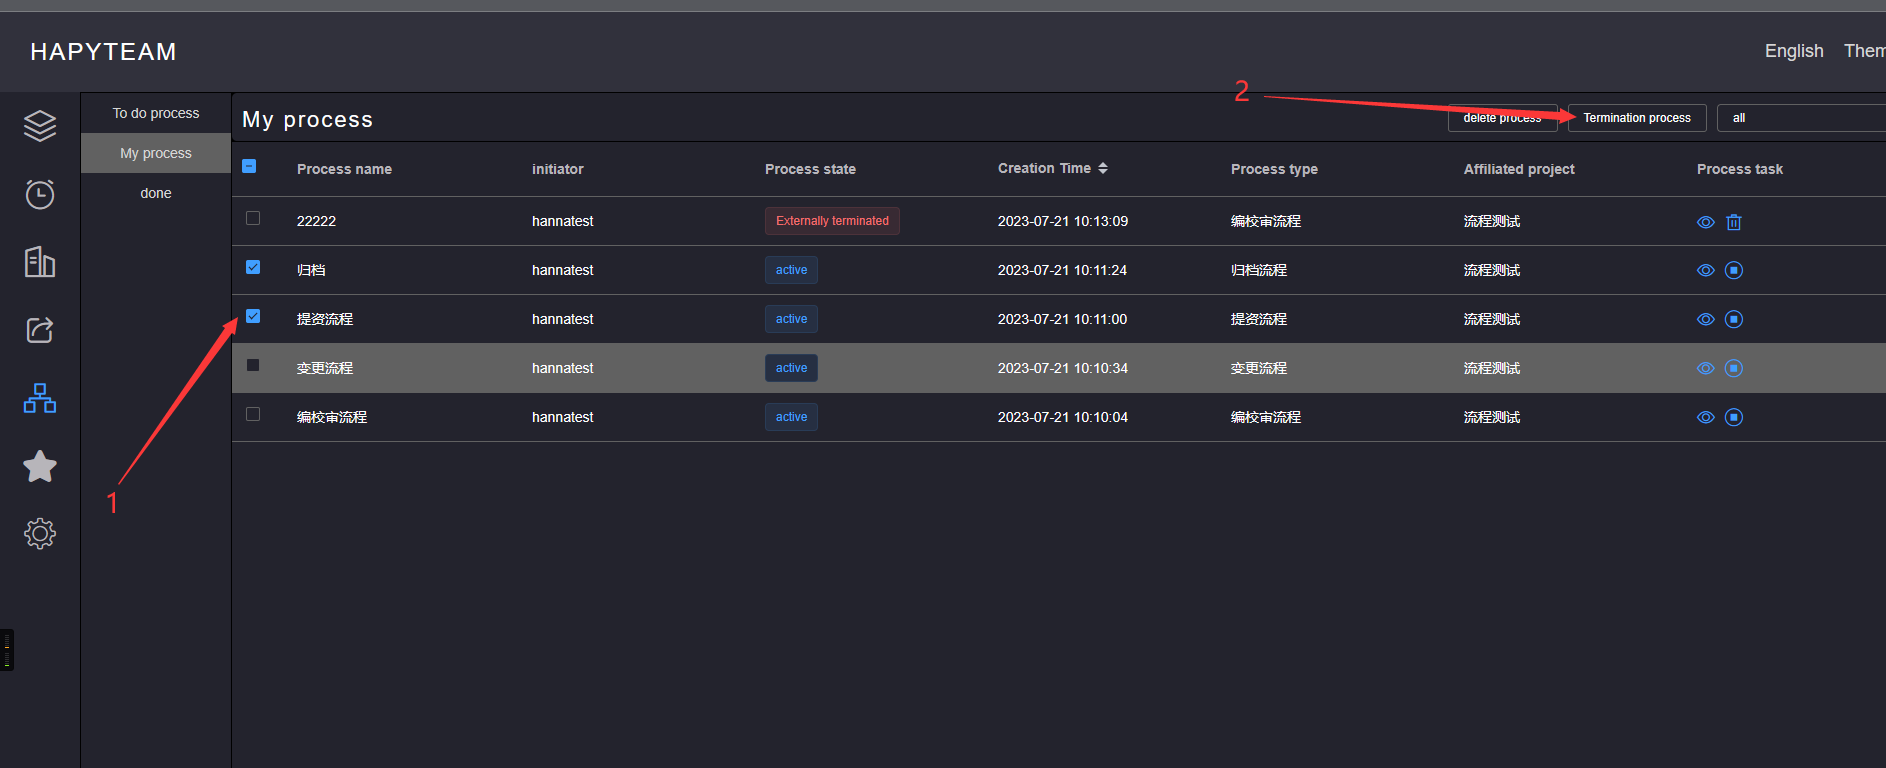Open the clock schedule sidebar icon
The width and height of the screenshot is (1886, 768).
point(40,194)
